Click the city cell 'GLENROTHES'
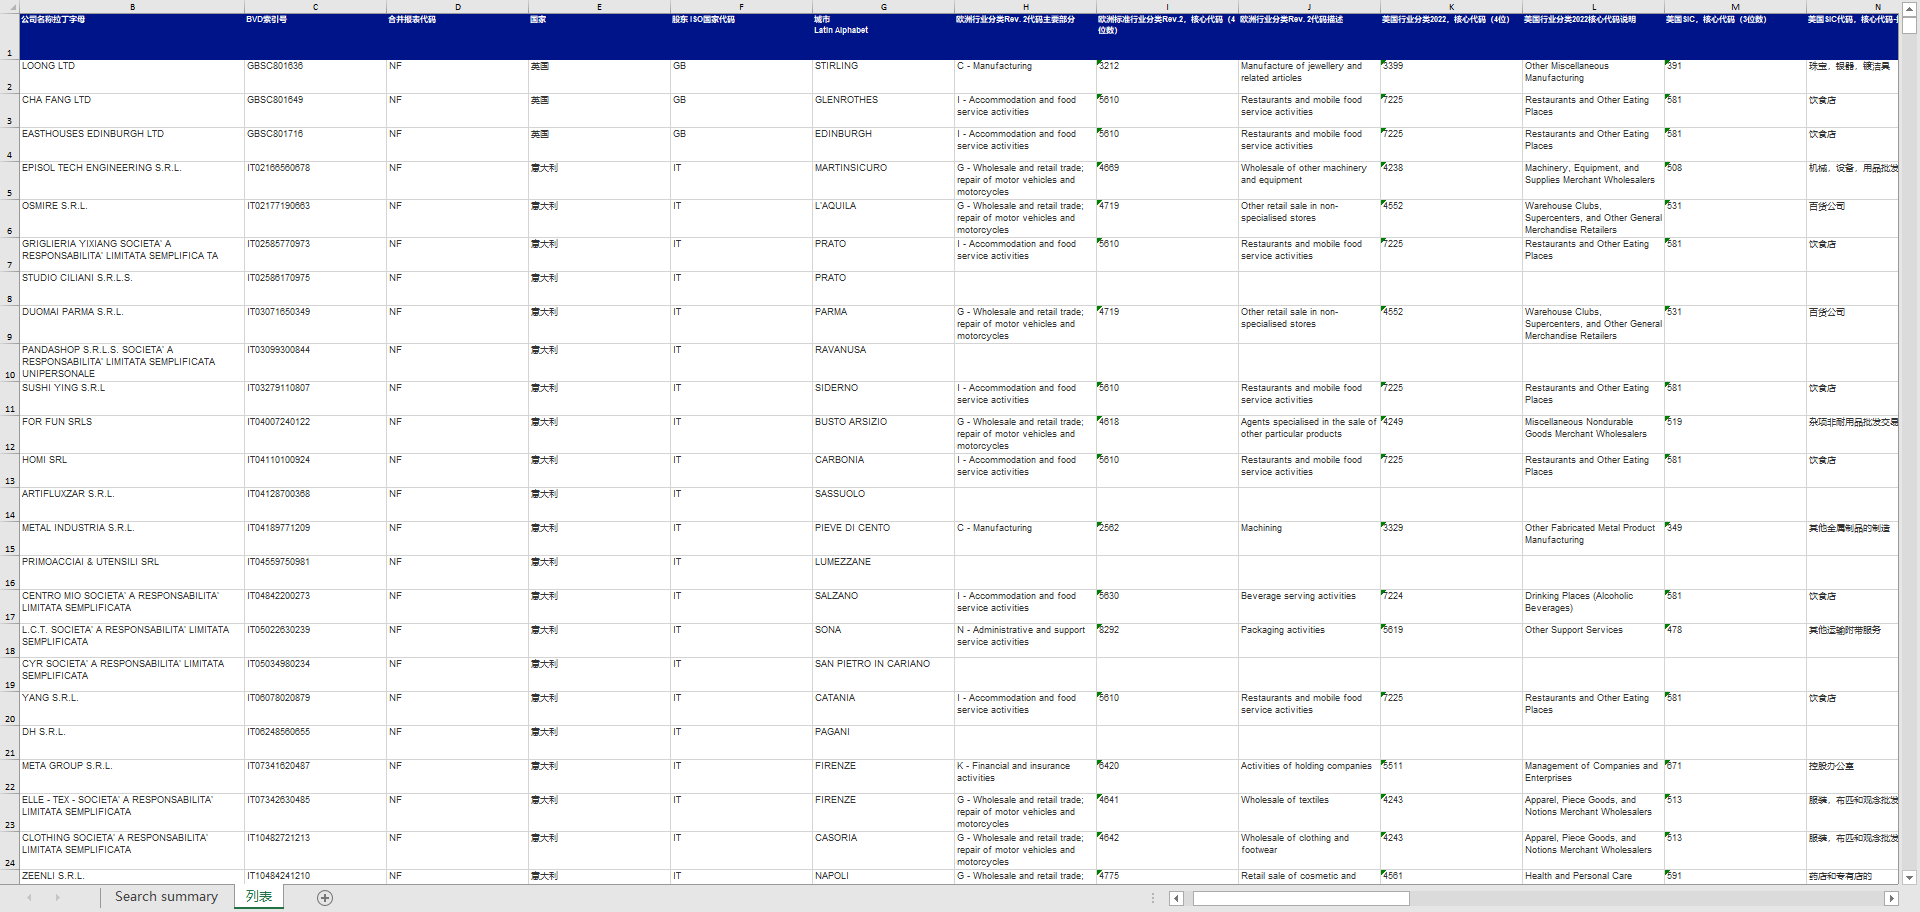Screen dimensions: 1920x912 click(883, 111)
